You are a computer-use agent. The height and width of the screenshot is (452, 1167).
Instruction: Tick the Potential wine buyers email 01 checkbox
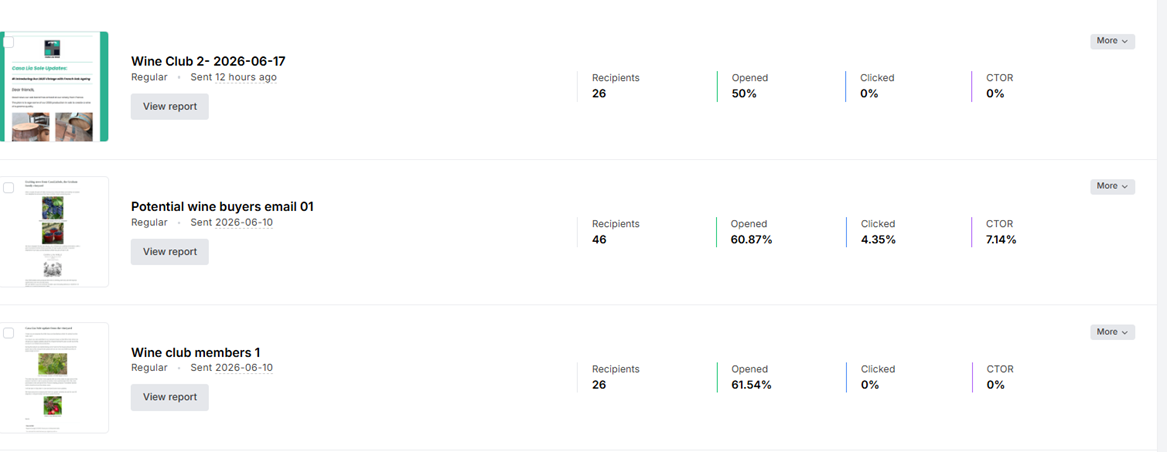click(8, 188)
